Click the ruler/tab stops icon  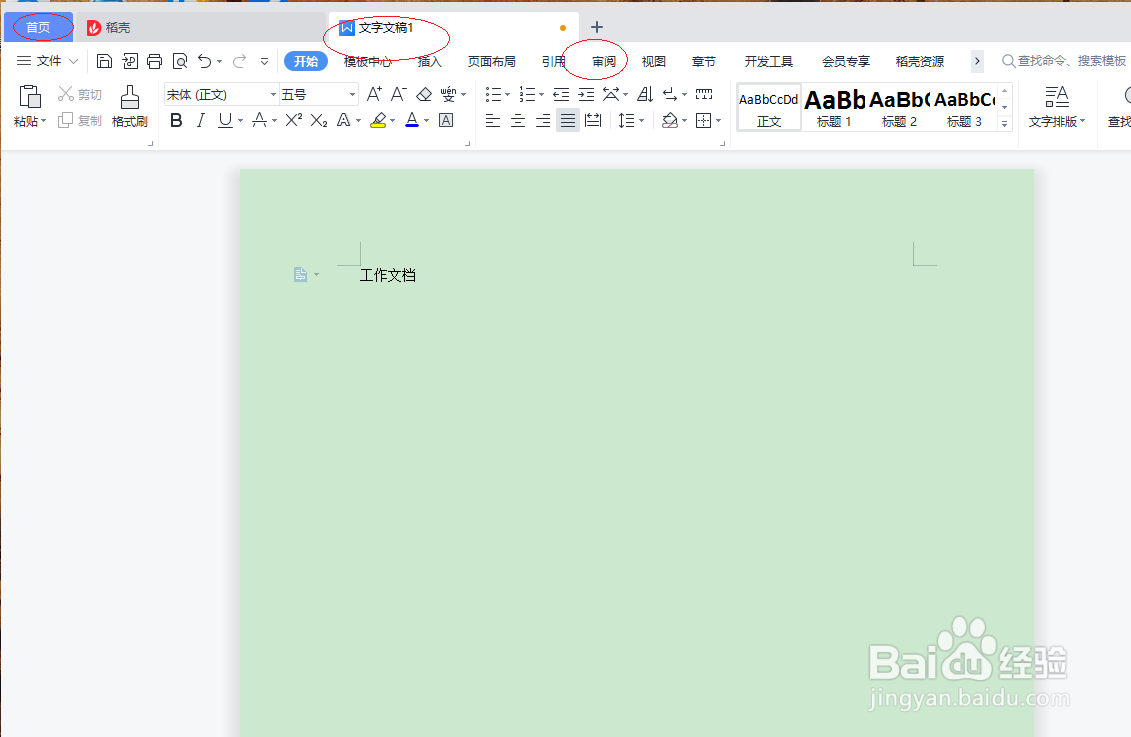tap(704, 94)
